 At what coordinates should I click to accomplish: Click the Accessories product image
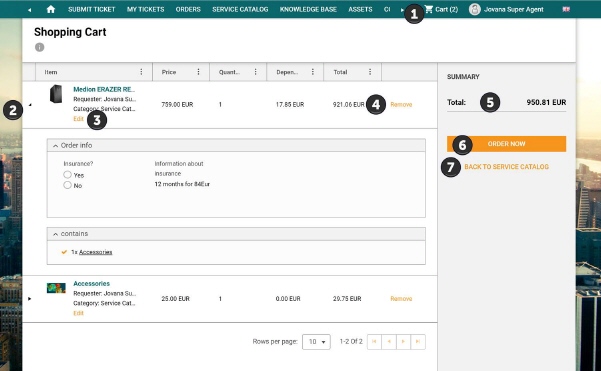pyautogui.click(x=56, y=288)
